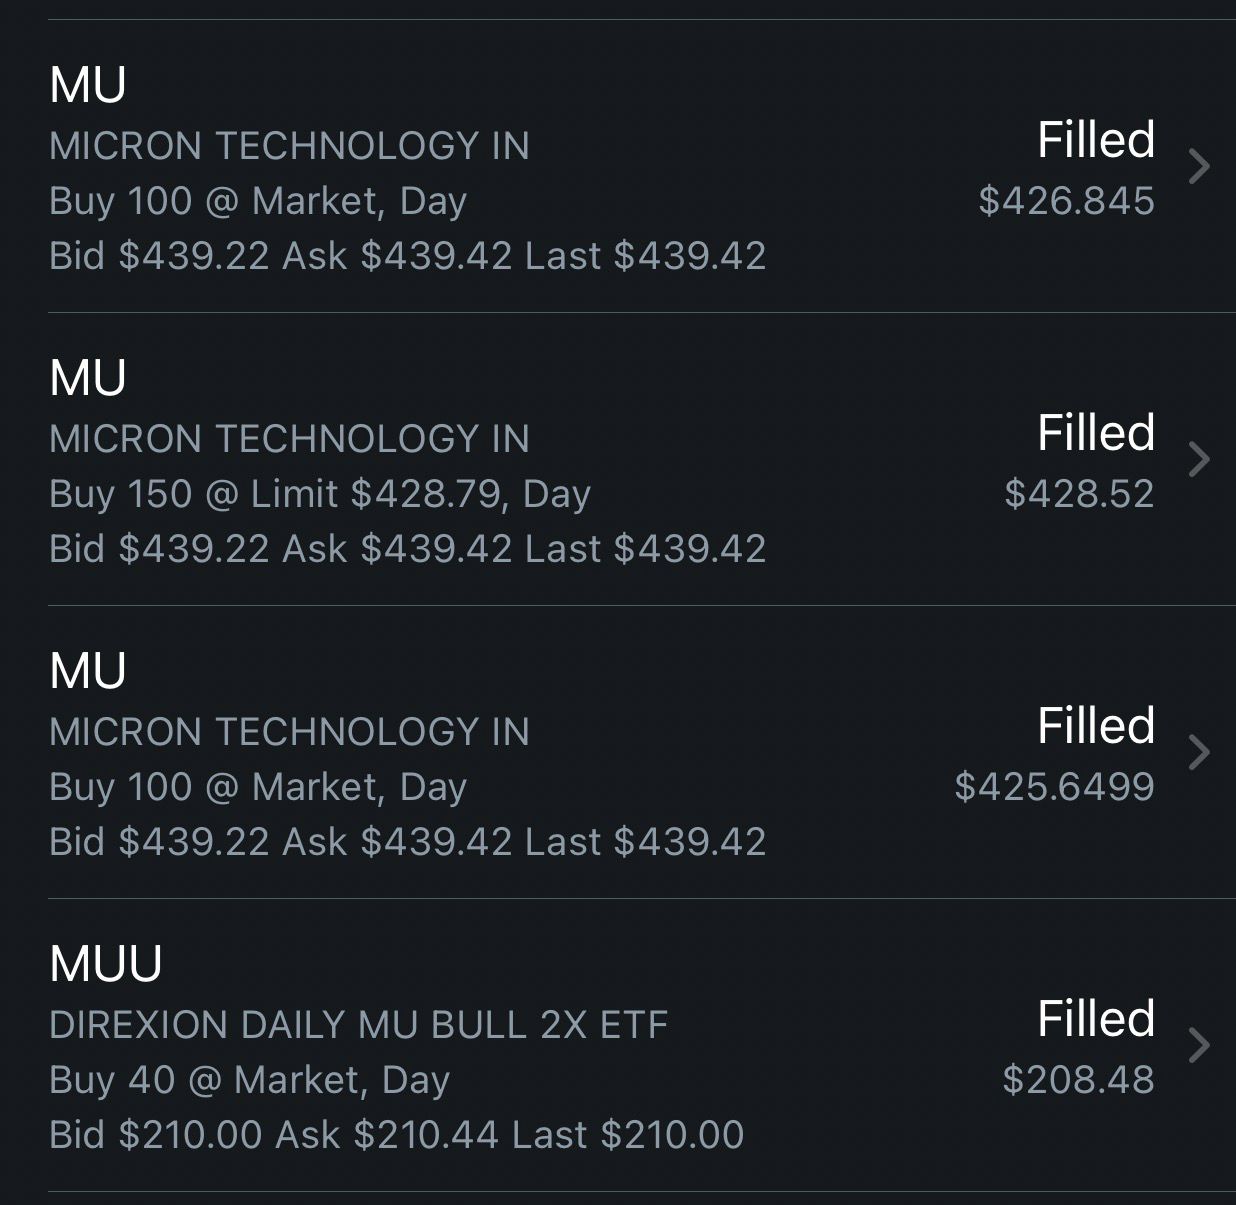Expand the MU order filled at $425.6499

pos(1199,752)
